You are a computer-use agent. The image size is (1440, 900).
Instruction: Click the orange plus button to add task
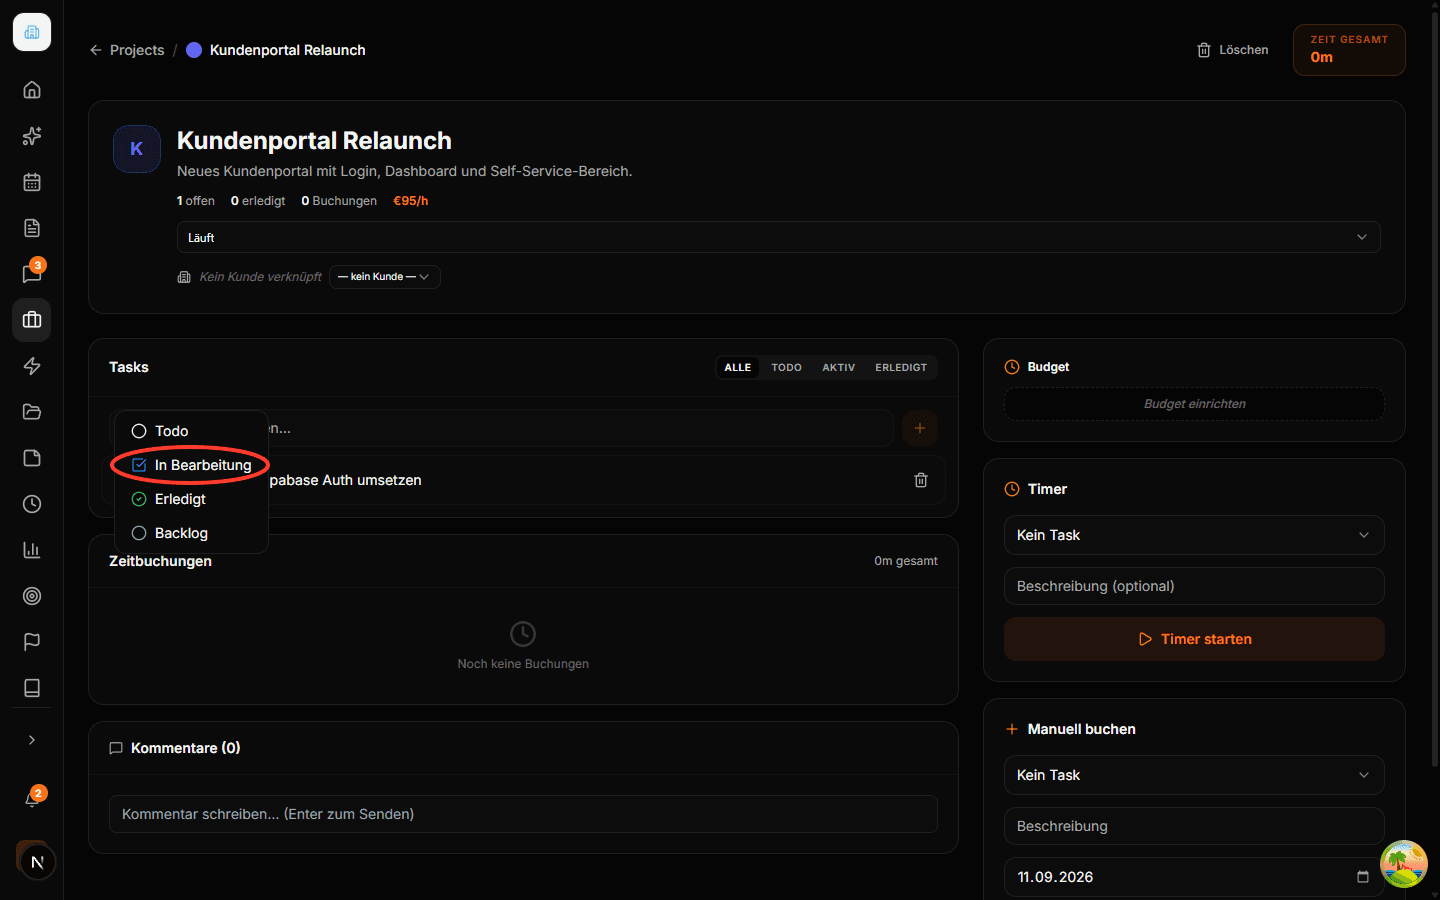click(920, 428)
